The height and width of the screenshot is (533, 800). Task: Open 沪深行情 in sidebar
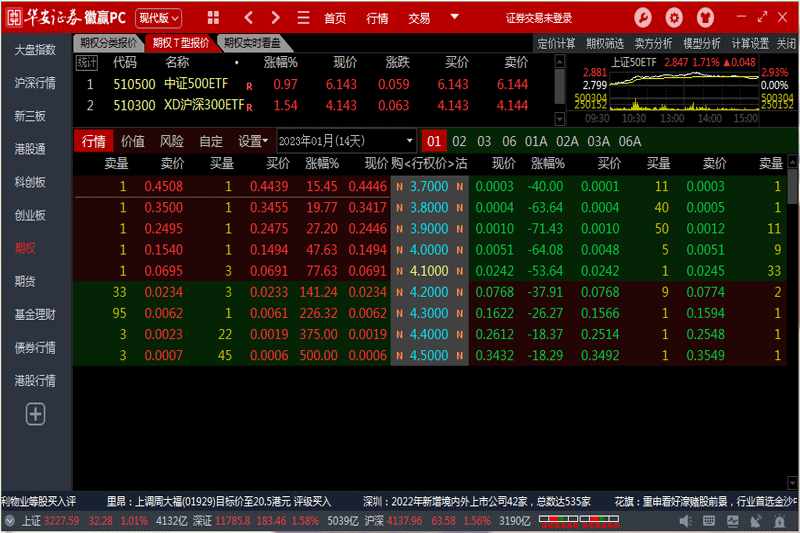[x=35, y=83]
